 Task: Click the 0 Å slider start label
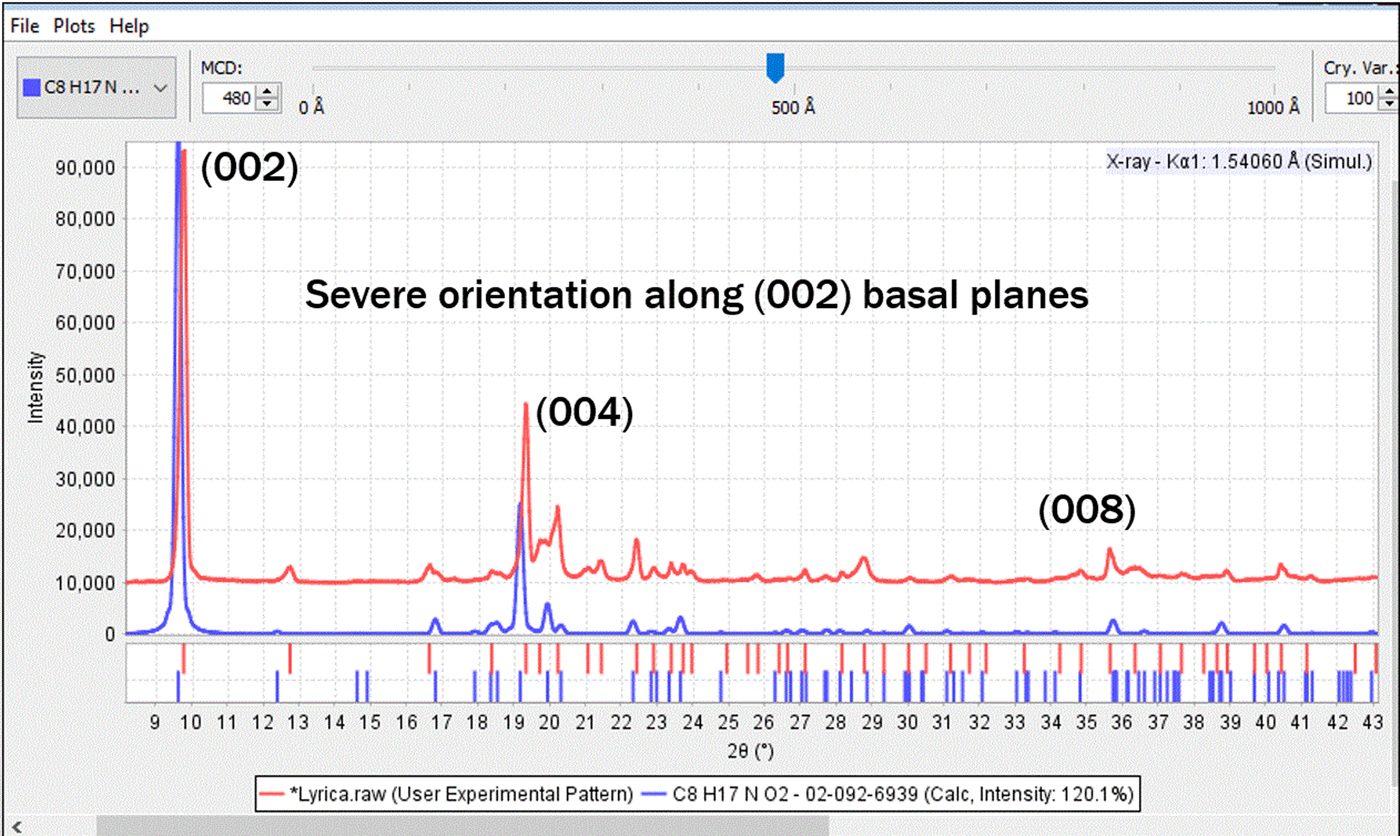(x=312, y=107)
